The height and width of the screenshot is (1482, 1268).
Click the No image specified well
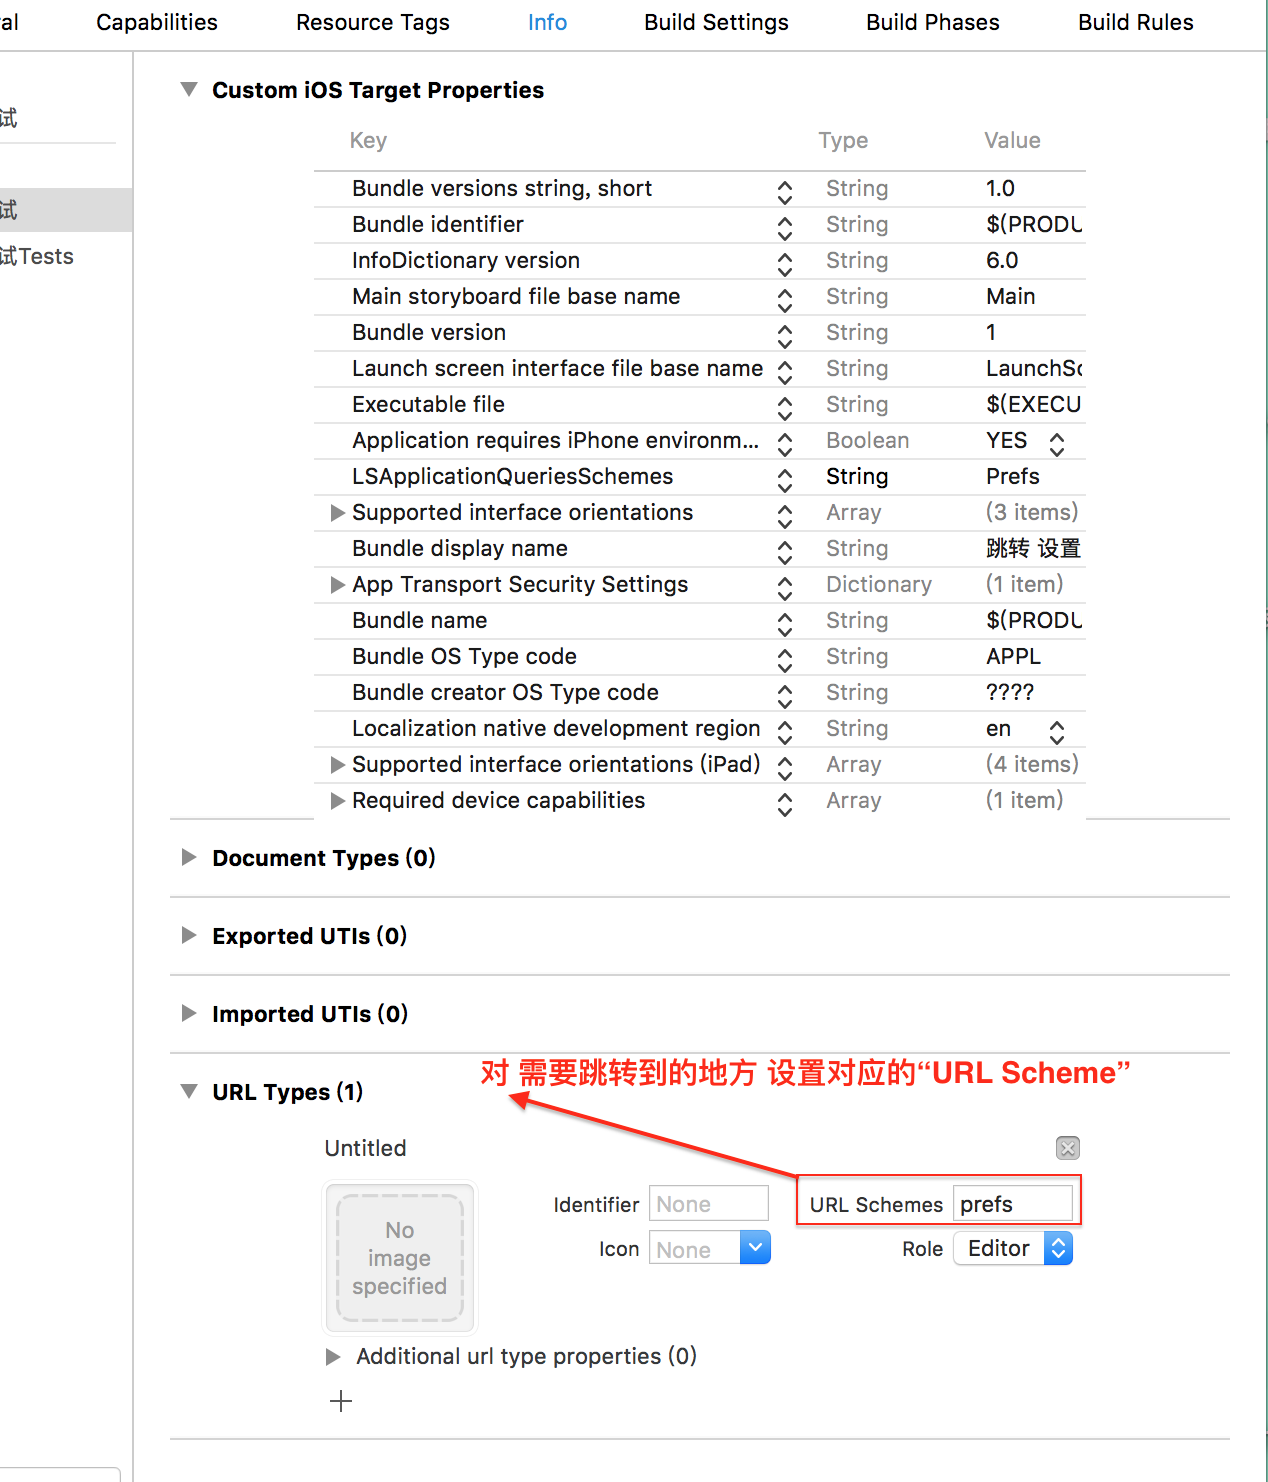[400, 1258]
